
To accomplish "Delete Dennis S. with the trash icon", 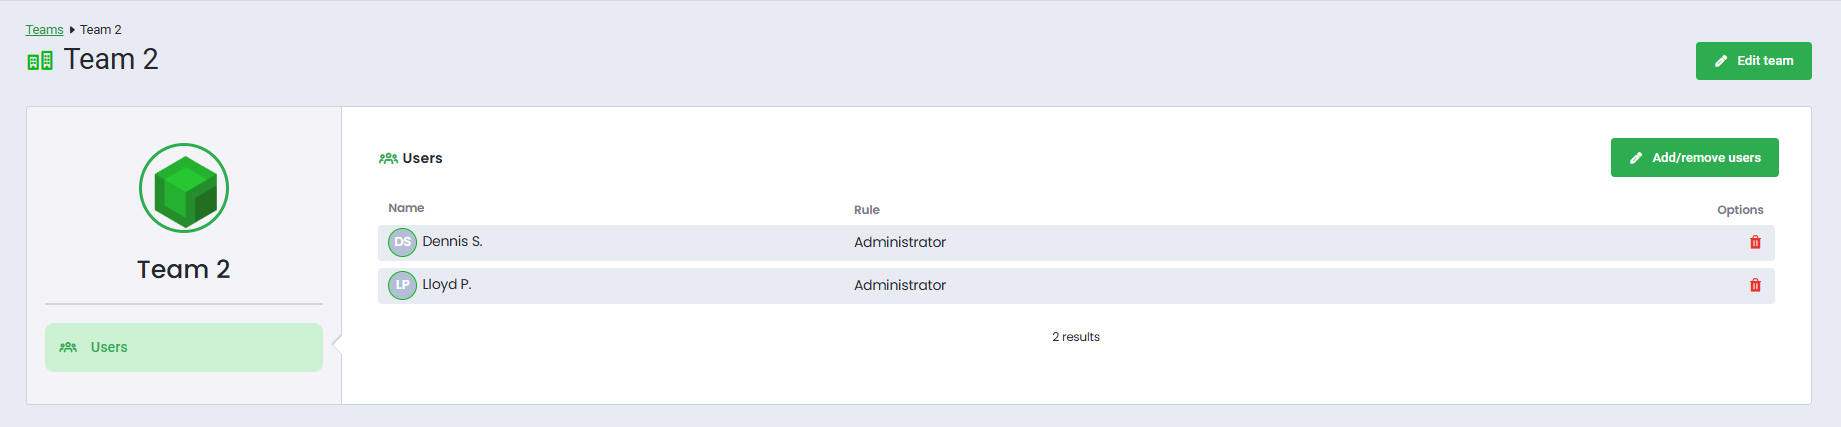I will pos(1755,242).
